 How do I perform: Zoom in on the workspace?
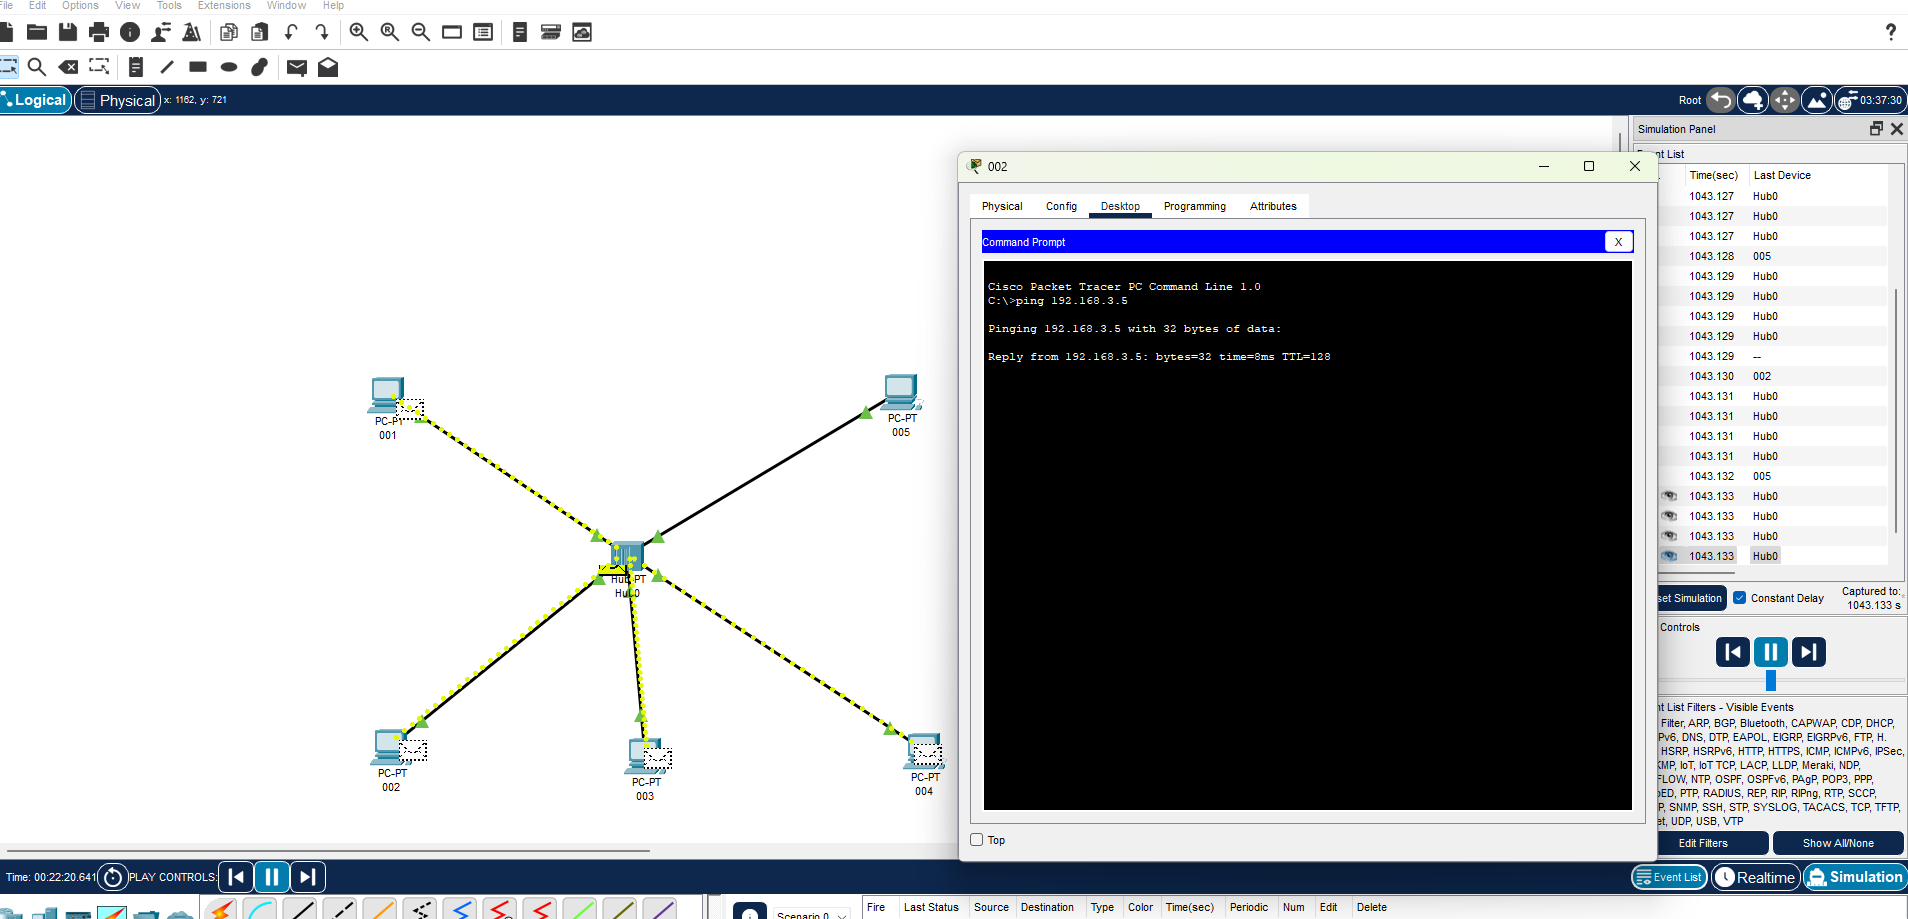coord(359,32)
